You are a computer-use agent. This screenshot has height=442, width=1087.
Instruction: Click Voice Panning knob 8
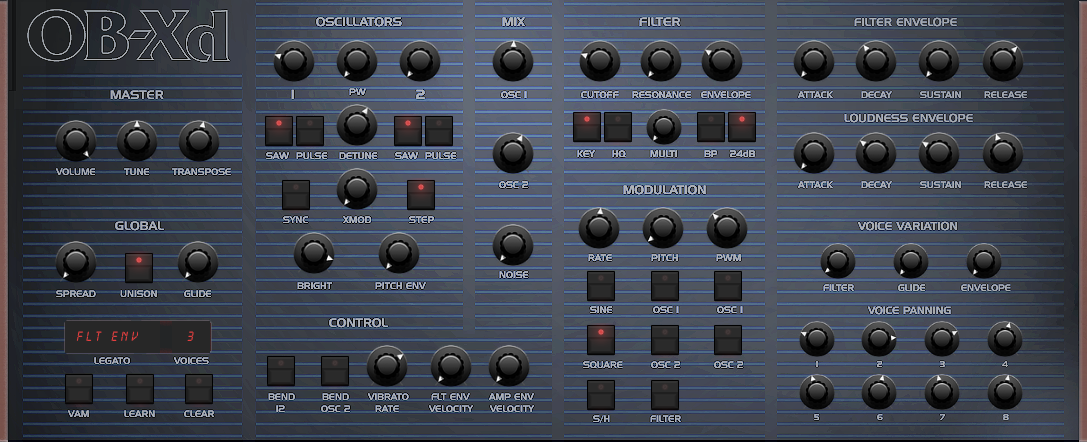pos(1005,392)
